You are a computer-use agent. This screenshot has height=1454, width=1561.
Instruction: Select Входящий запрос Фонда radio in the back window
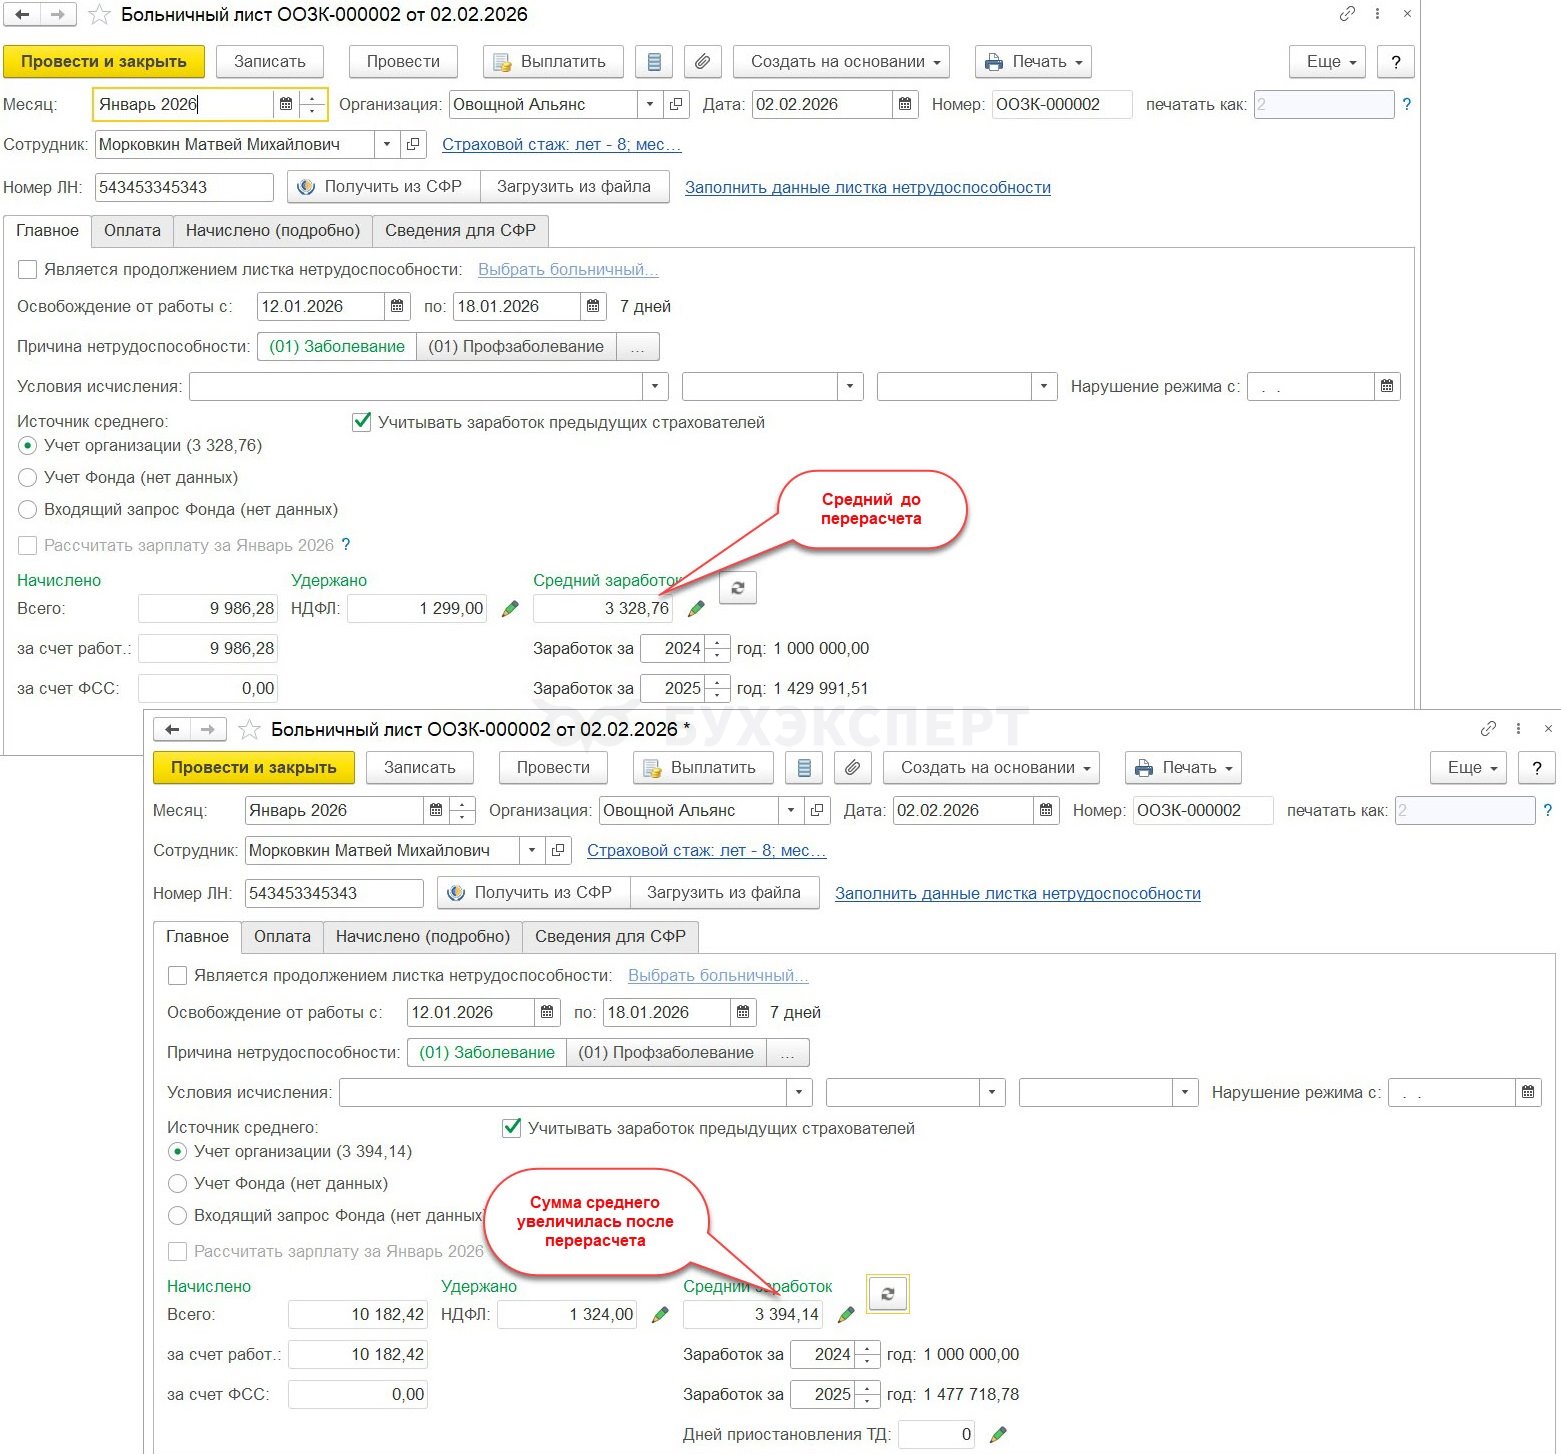(28, 510)
